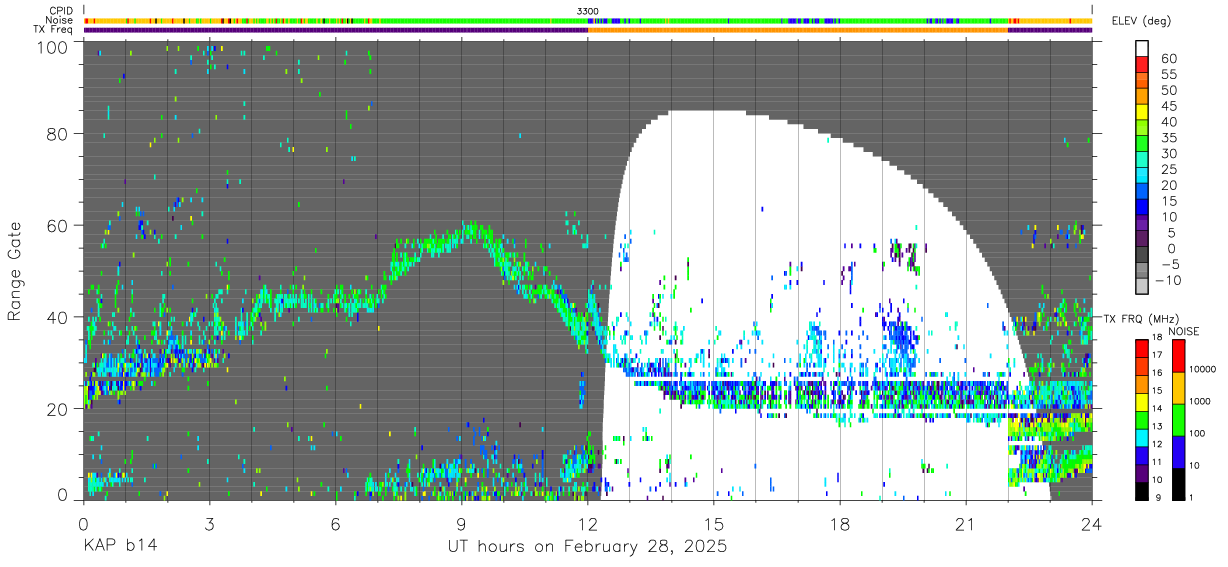Viewport: 1228px width, 567px height.
Task: Click the CPID row label
Action: click(60, 10)
